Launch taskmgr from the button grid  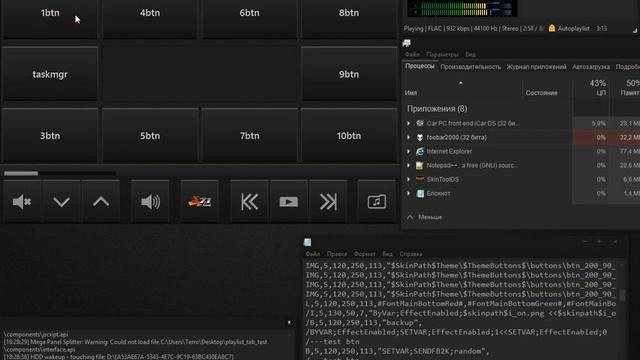(x=50, y=74)
